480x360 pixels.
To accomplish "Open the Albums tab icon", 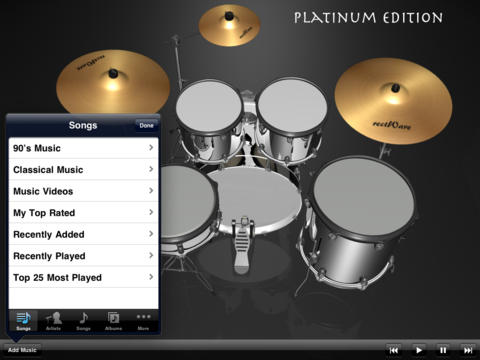I will (x=113, y=319).
